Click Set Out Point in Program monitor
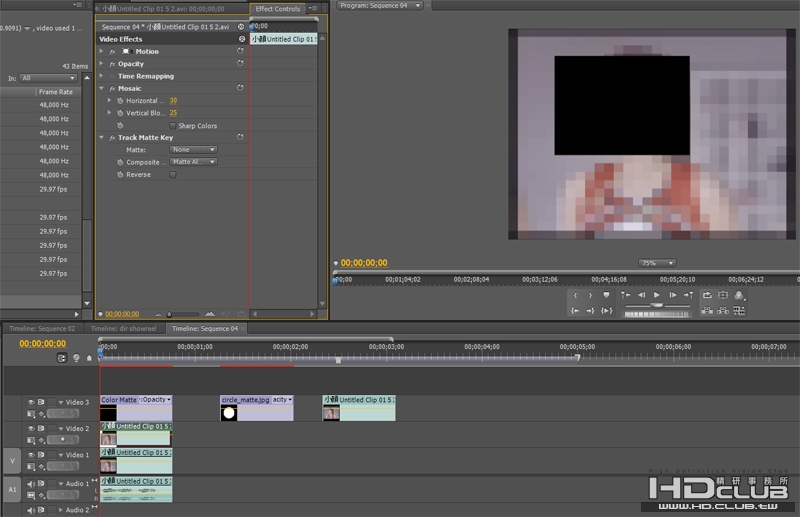This screenshot has width=800, height=517. (590, 295)
